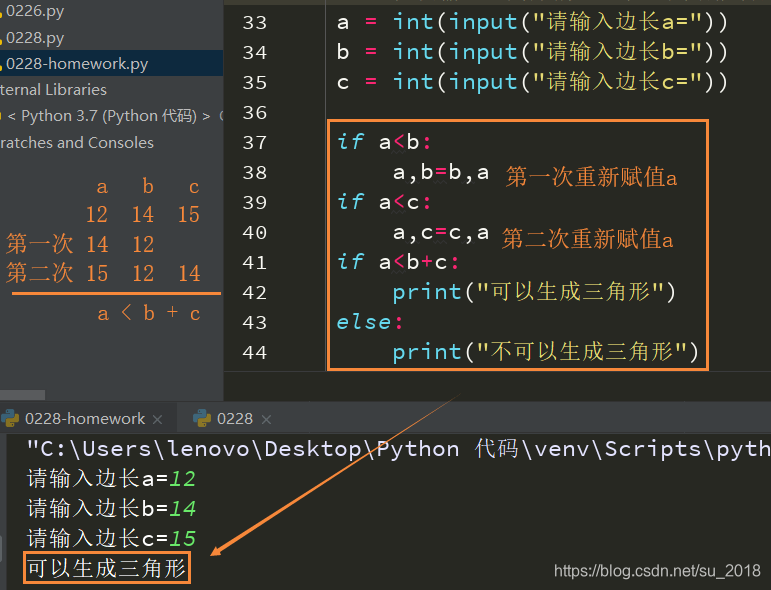Click the 'if a<c:' statement
The width and height of the screenshot is (771, 590).
(384, 203)
